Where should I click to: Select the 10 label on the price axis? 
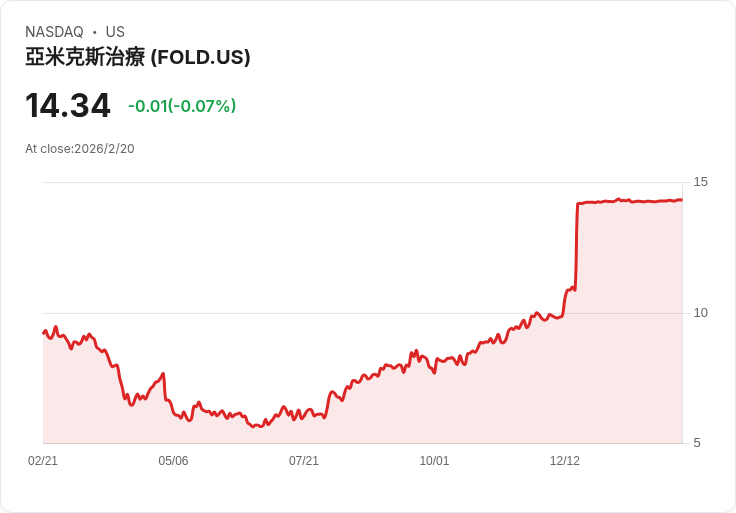click(700, 313)
